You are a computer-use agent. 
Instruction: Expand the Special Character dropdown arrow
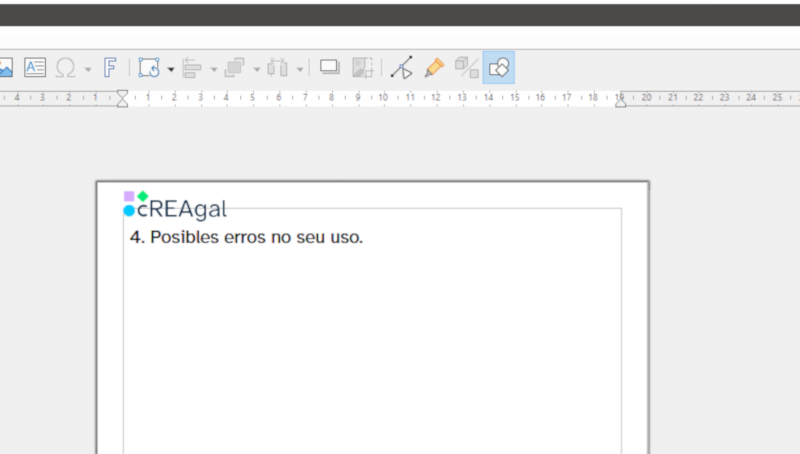pos(87,69)
